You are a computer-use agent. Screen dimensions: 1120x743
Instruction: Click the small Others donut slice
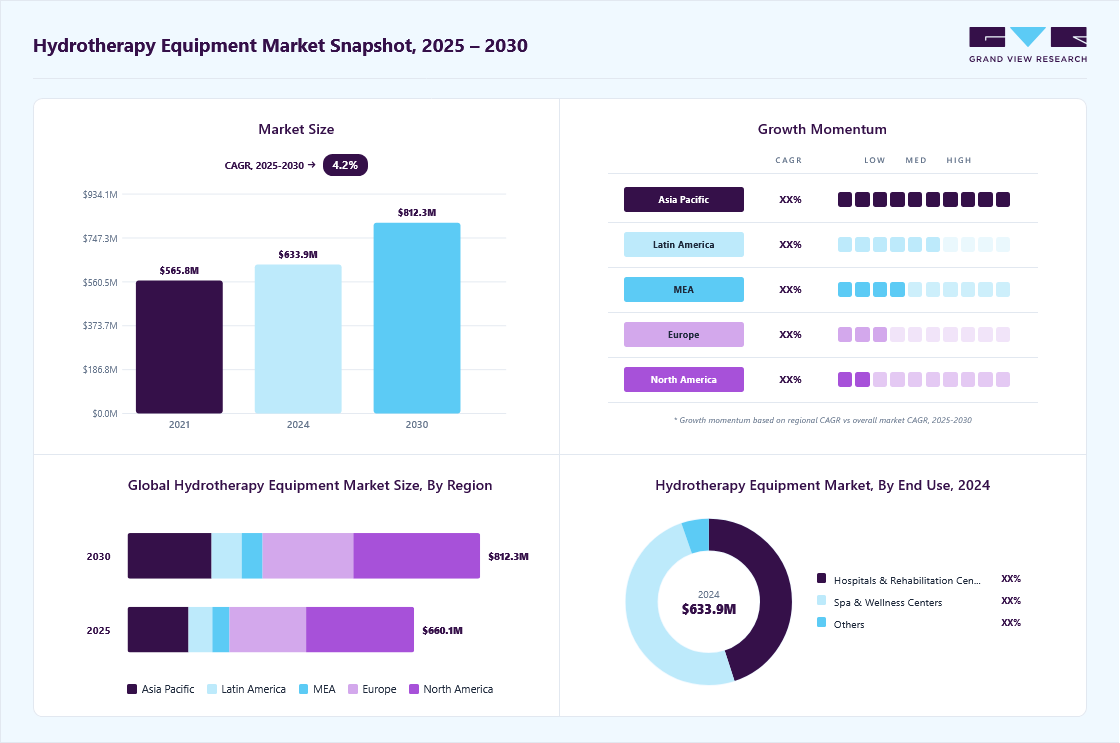click(697, 535)
